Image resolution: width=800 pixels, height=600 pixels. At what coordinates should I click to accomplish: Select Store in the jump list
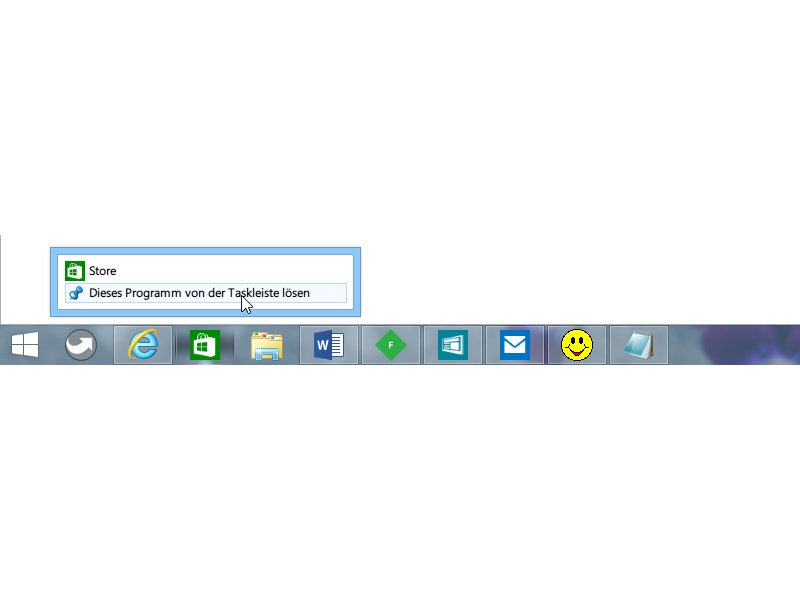206,271
